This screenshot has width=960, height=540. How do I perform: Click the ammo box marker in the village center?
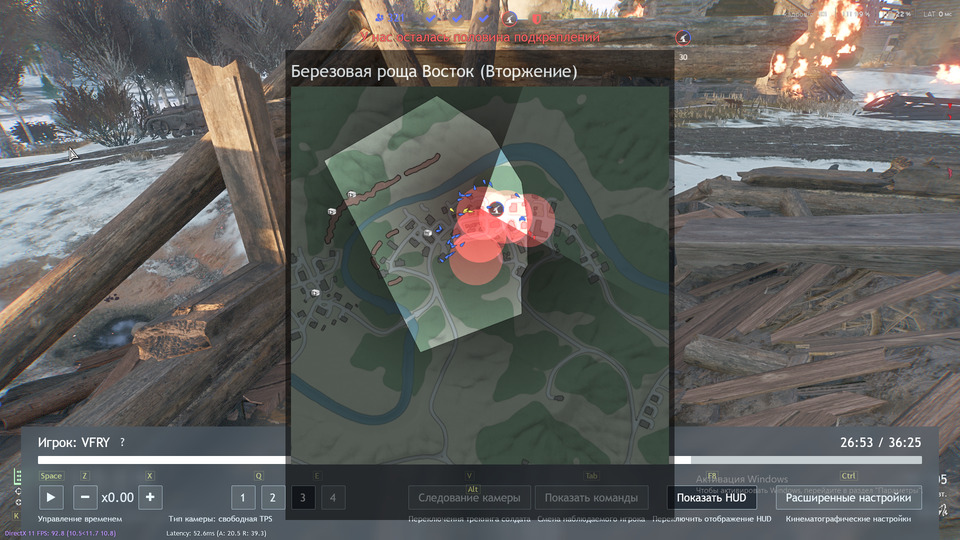[x=427, y=232]
